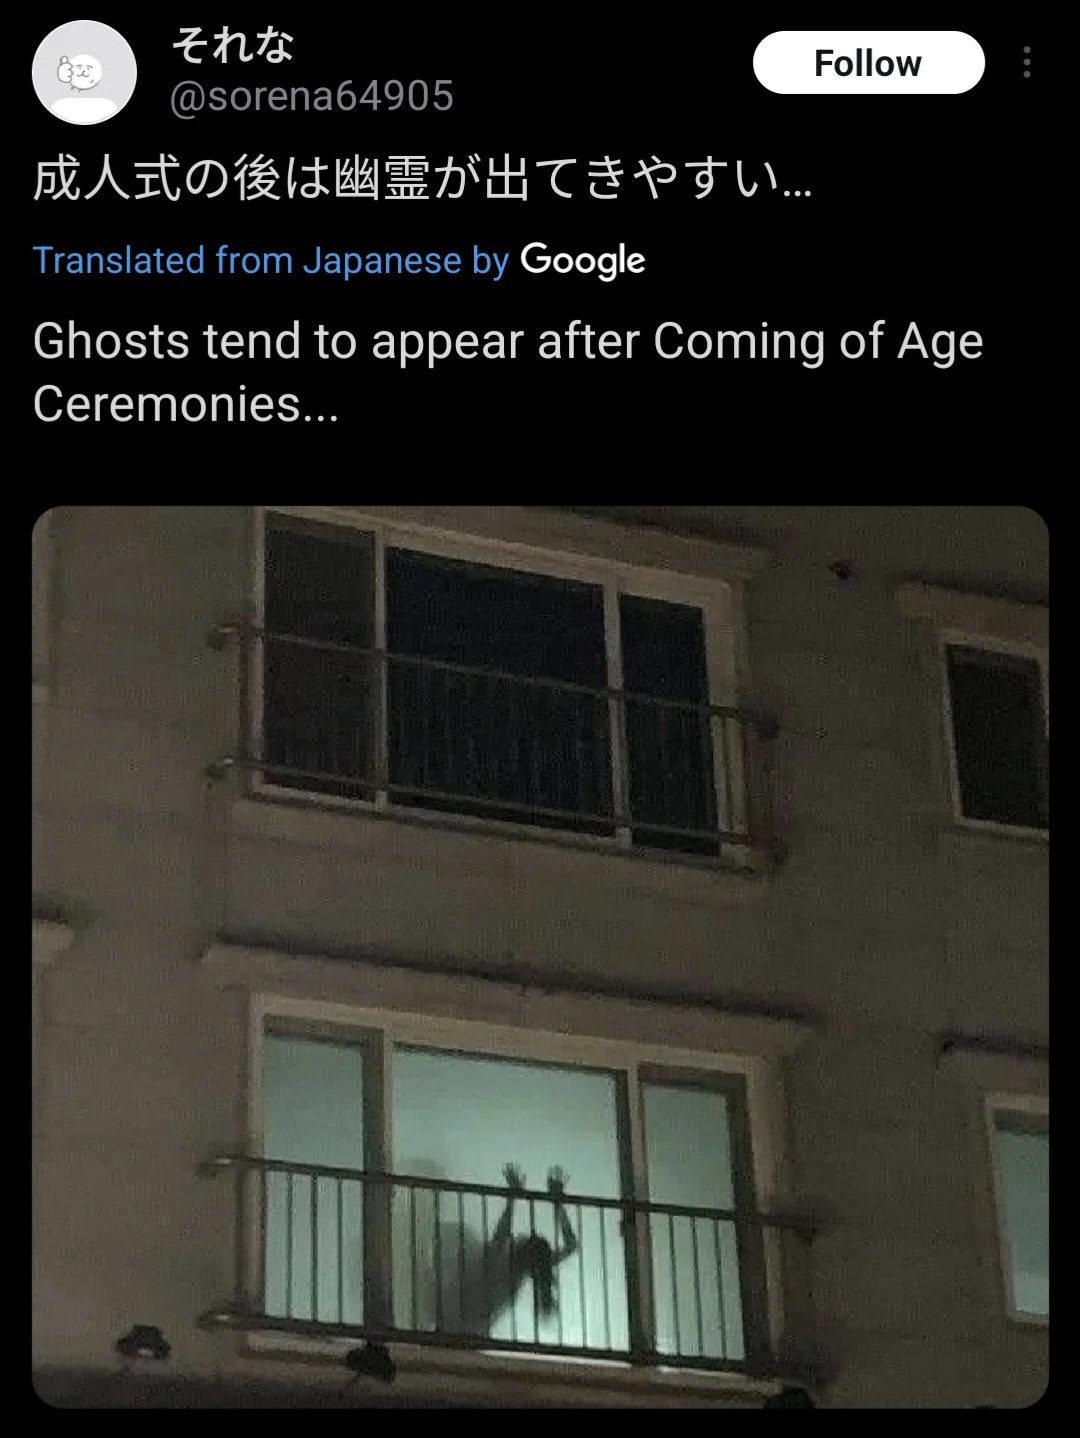The height and width of the screenshot is (1438, 1080).
Task: Open the それな display name profile link
Action: pyautogui.click(x=232, y=45)
